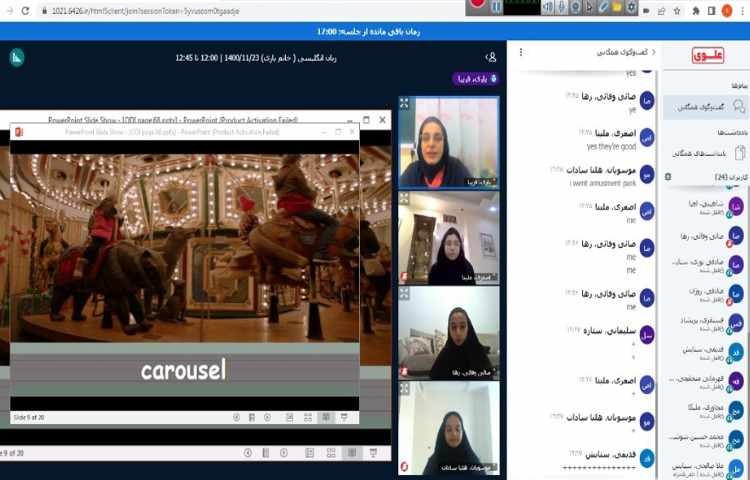Pause the screen recording
750x480 pixels.
[x=496, y=6]
